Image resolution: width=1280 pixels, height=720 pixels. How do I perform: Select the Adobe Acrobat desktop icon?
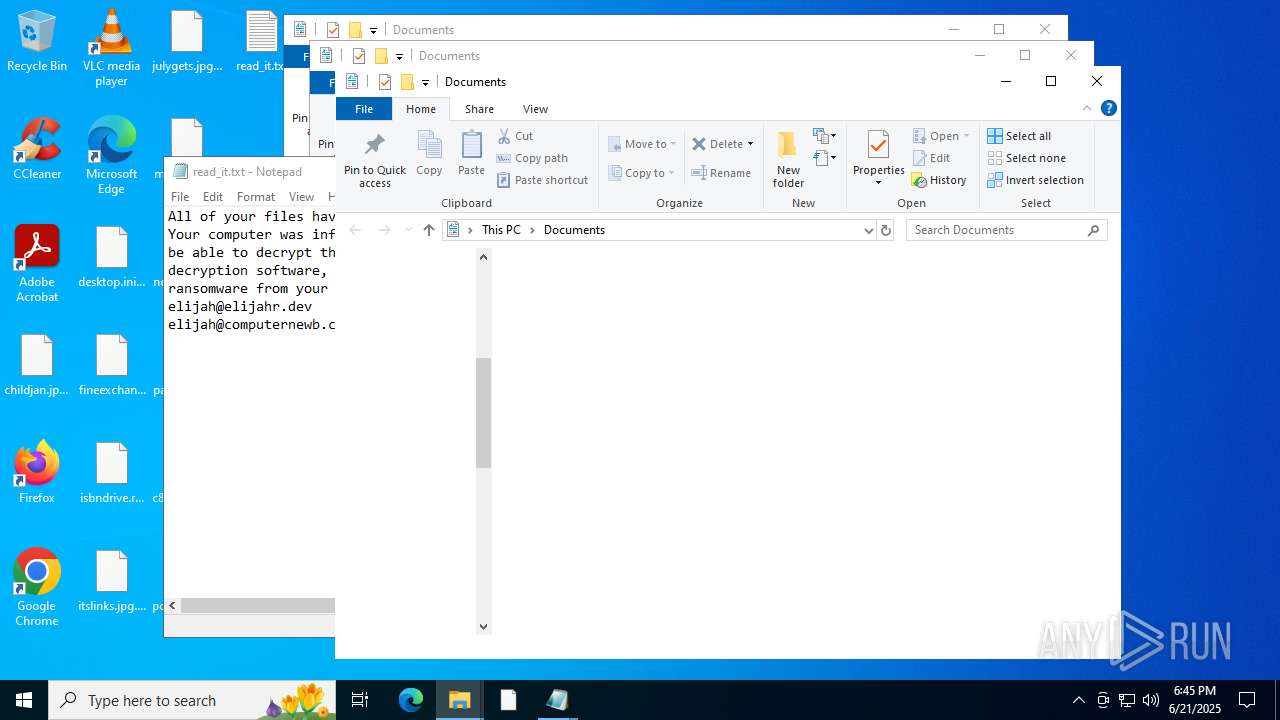pyautogui.click(x=37, y=263)
